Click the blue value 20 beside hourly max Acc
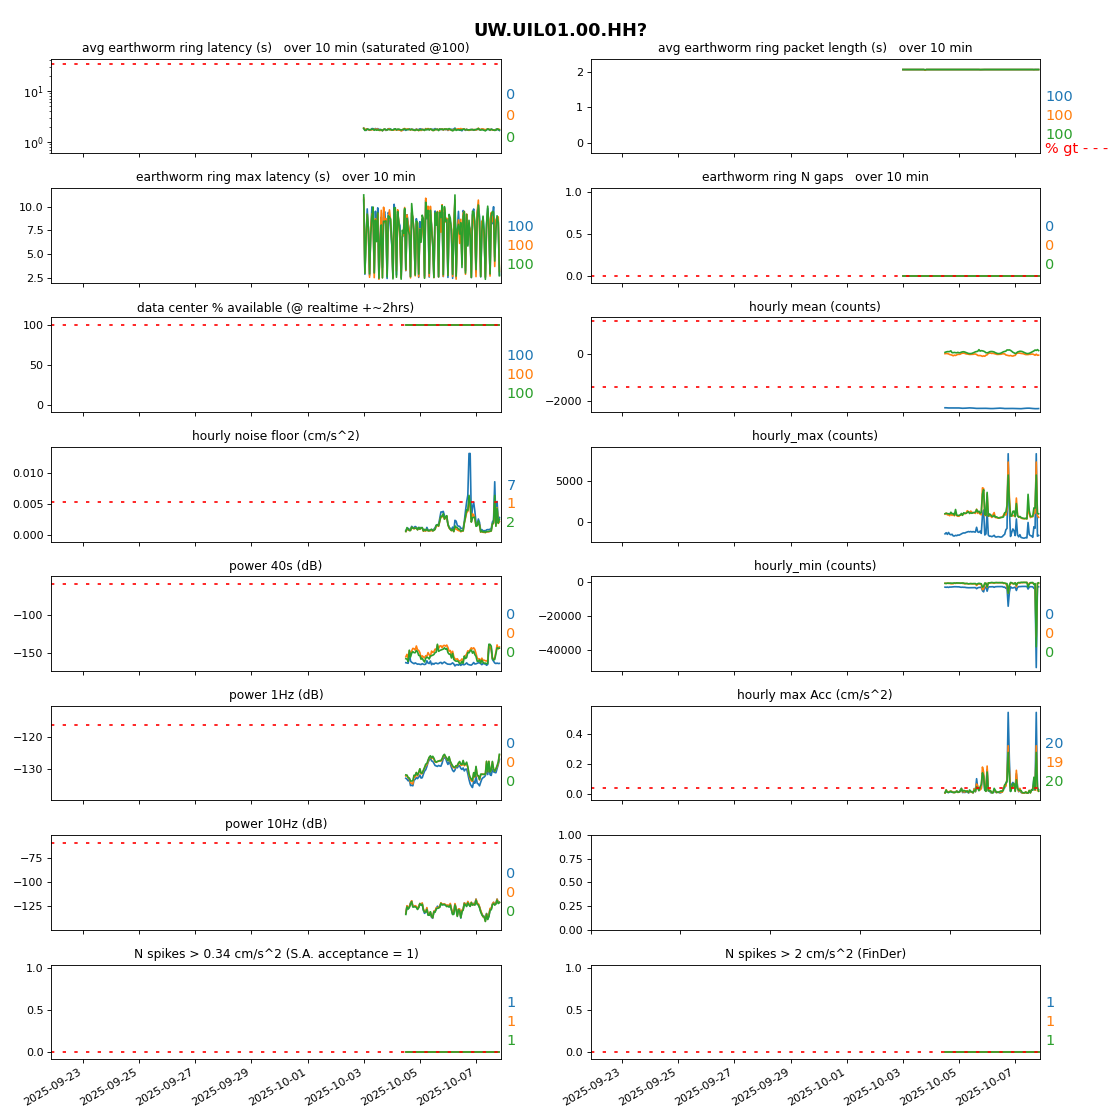1120x1120 pixels. pos(1054,744)
